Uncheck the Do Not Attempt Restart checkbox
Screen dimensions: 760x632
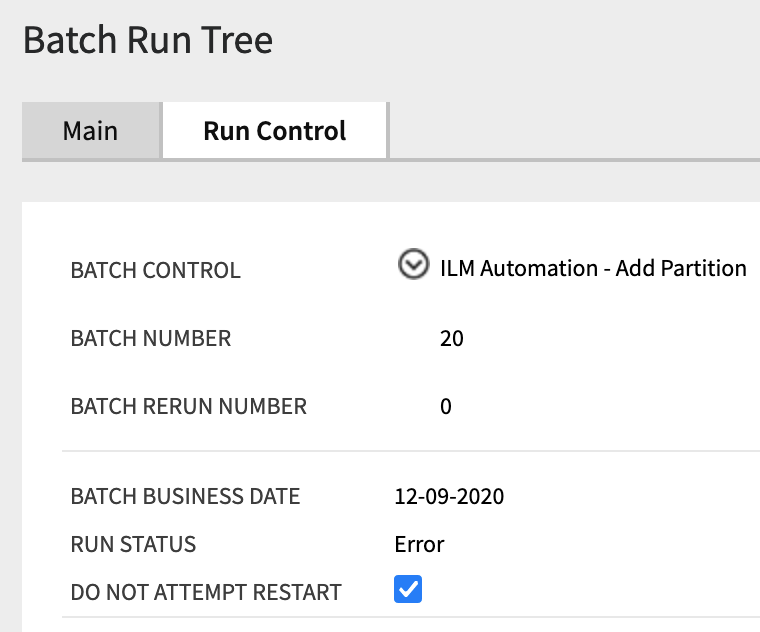pos(408,590)
